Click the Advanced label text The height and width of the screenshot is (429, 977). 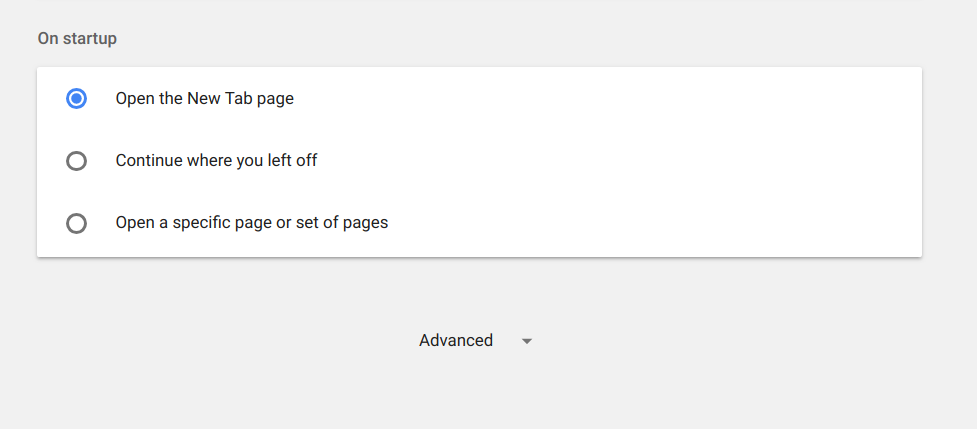pyautogui.click(x=456, y=341)
